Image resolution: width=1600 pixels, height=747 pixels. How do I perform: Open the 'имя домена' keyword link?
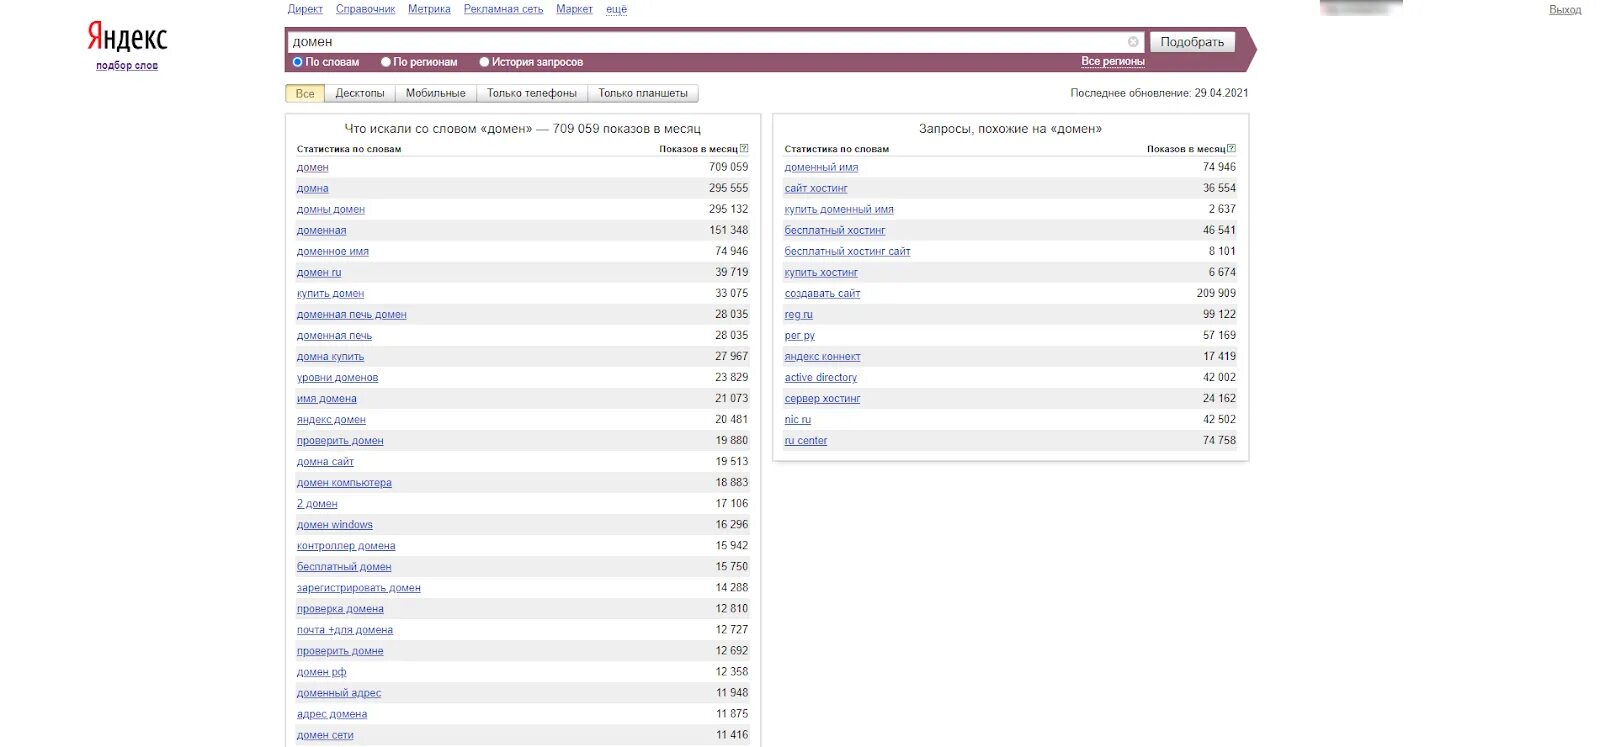click(326, 399)
